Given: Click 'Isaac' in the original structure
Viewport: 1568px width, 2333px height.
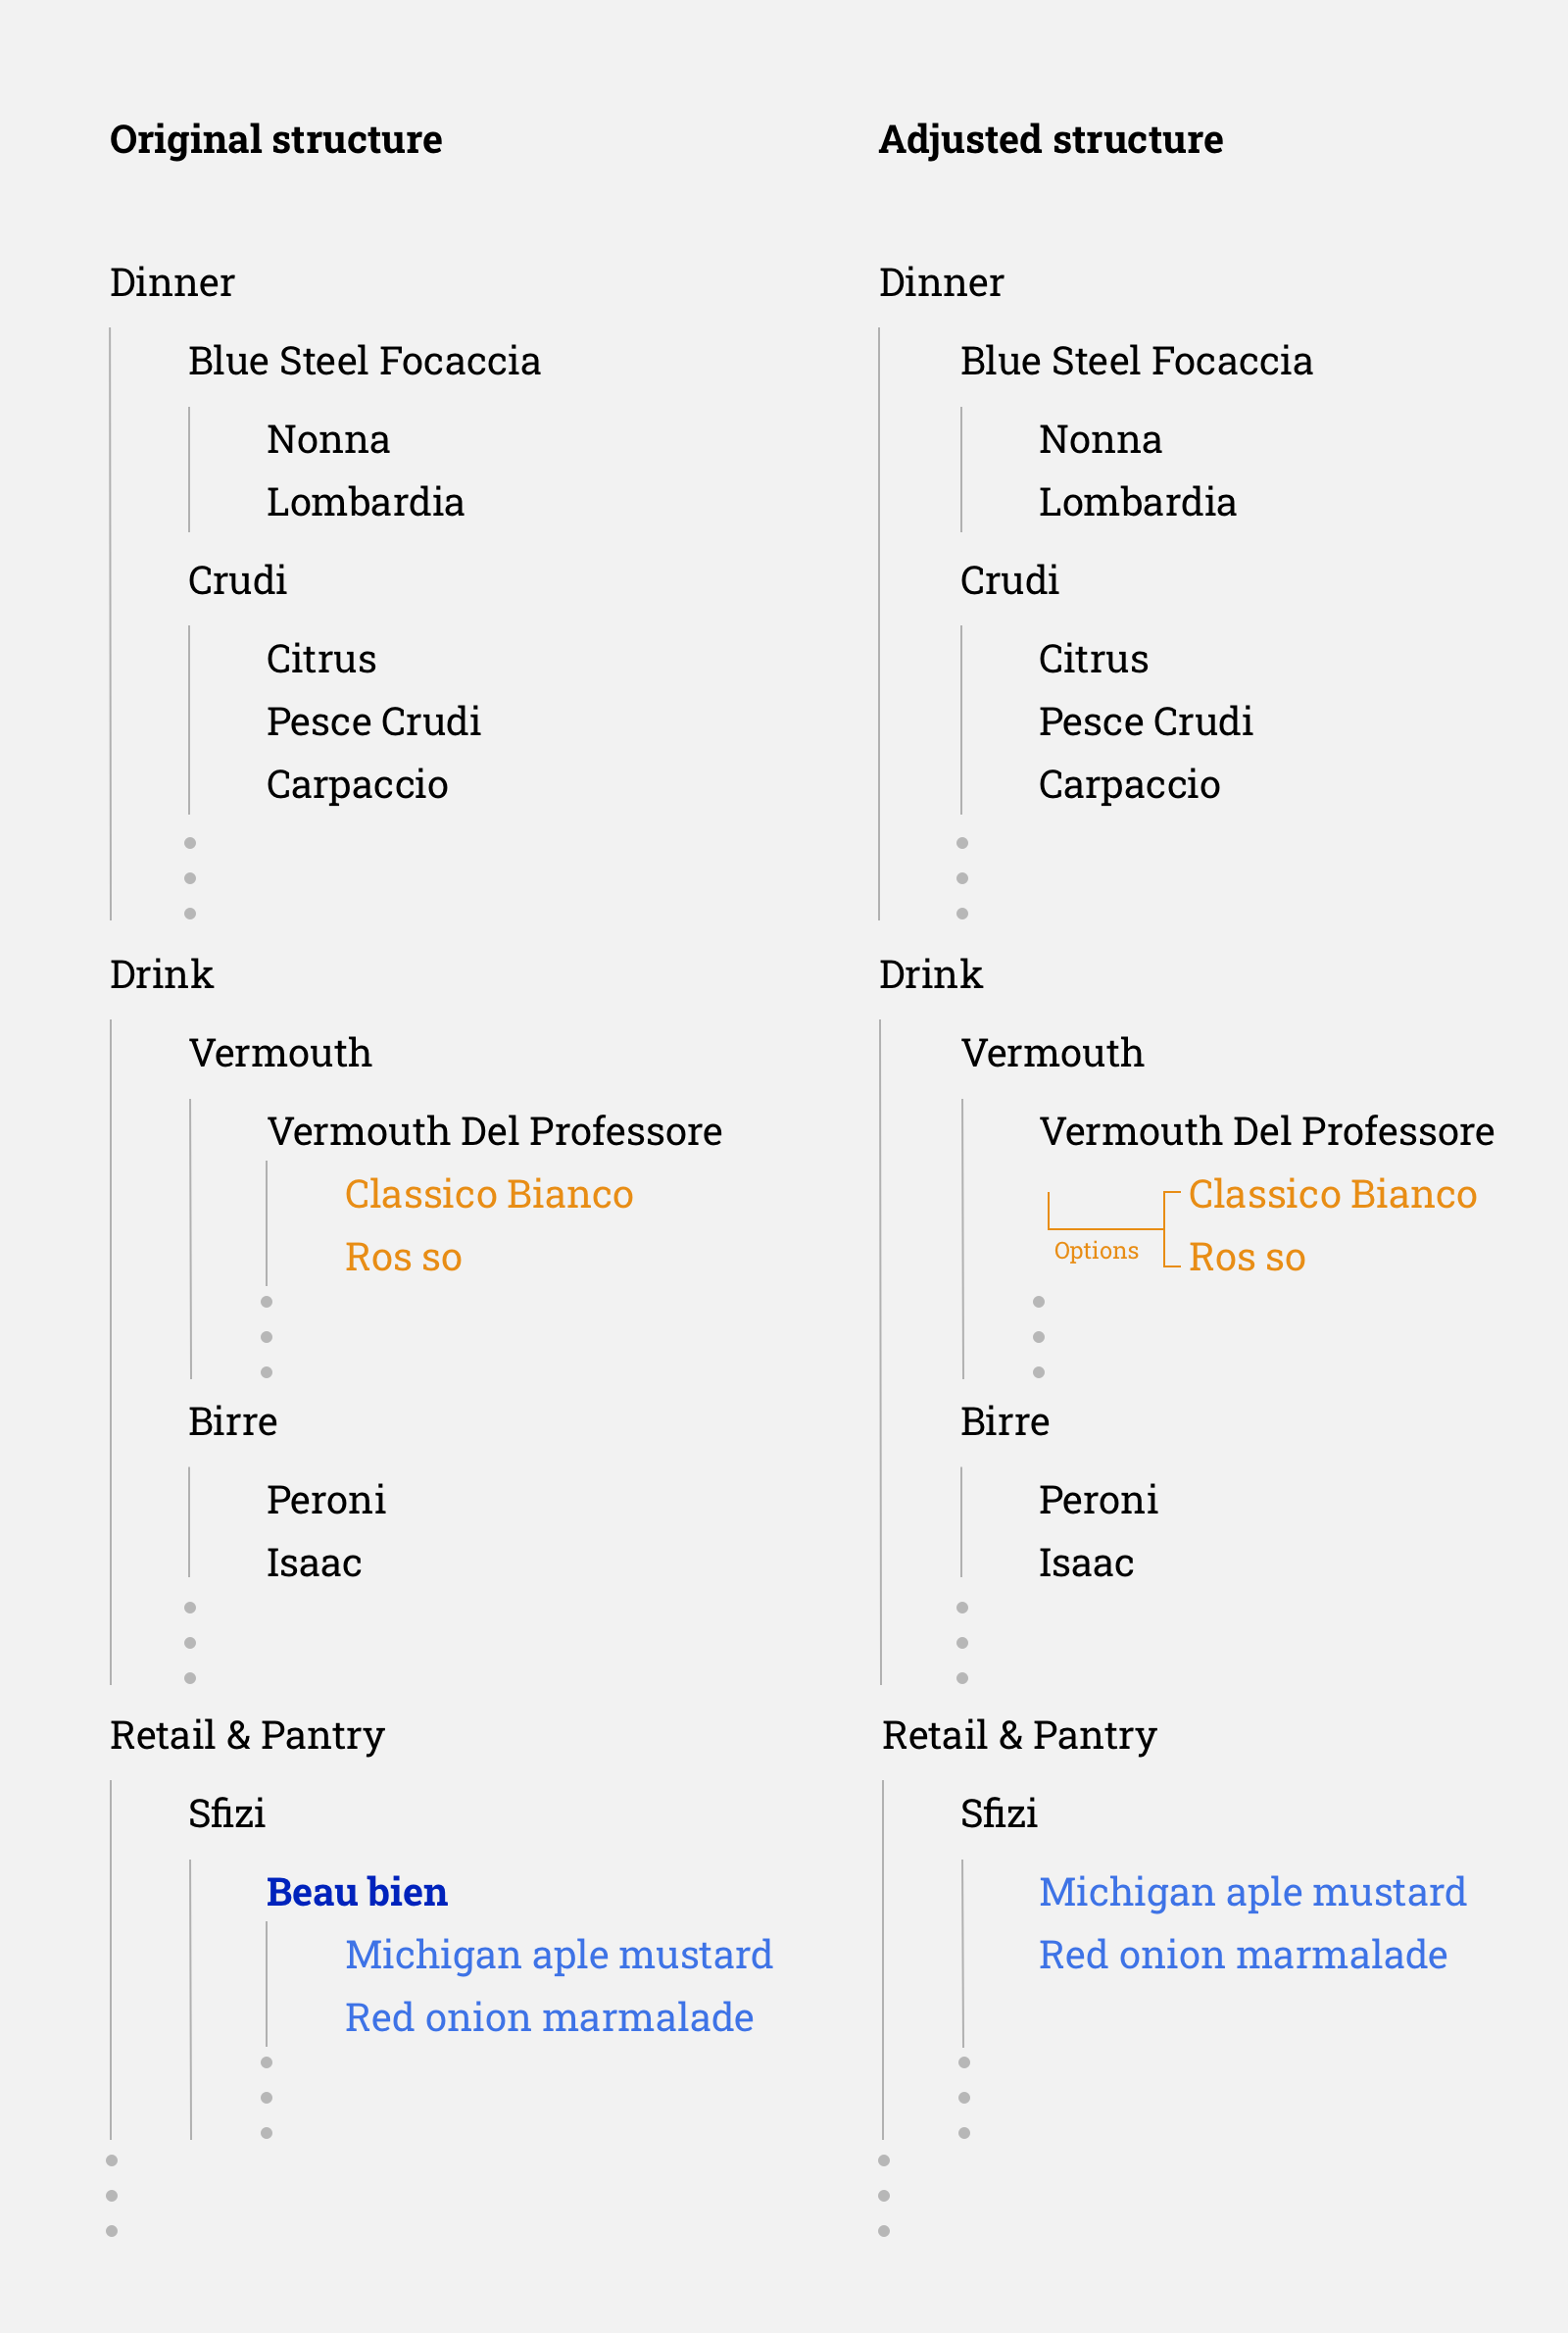Looking at the screenshot, I should coord(314,1563).
